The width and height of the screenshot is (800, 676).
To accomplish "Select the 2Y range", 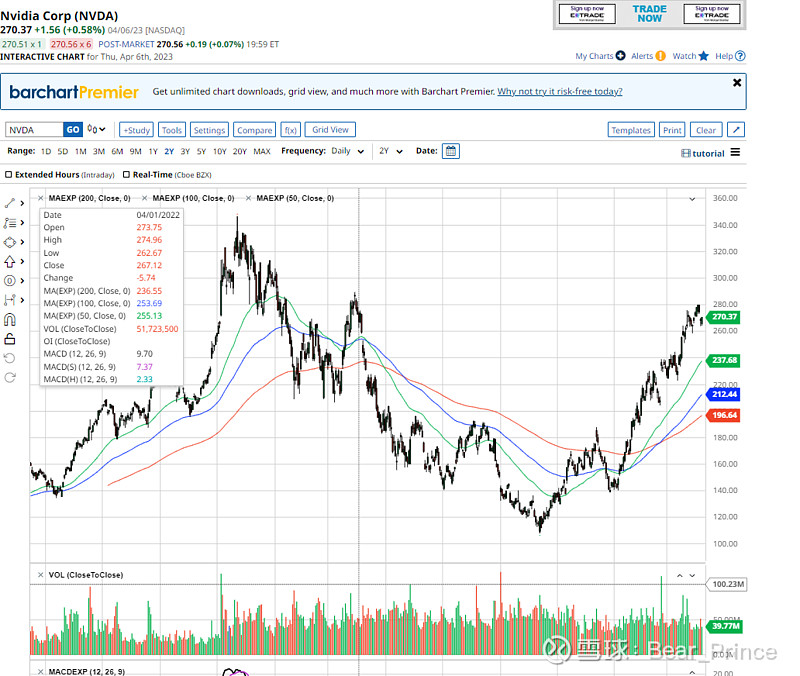I will 169,152.
